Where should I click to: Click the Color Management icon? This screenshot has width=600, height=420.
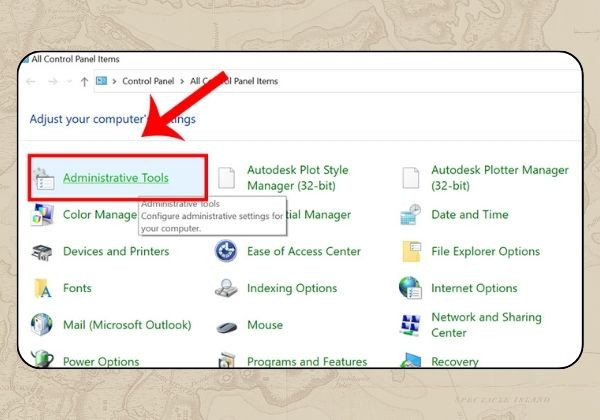click(x=42, y=215)
